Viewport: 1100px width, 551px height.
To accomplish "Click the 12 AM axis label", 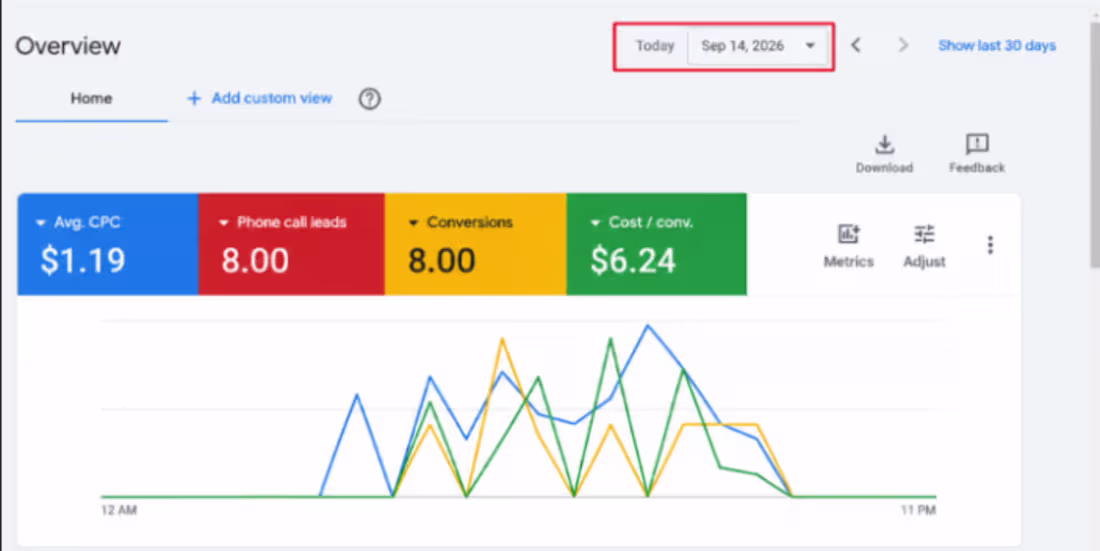I will [x=119, y=510].
